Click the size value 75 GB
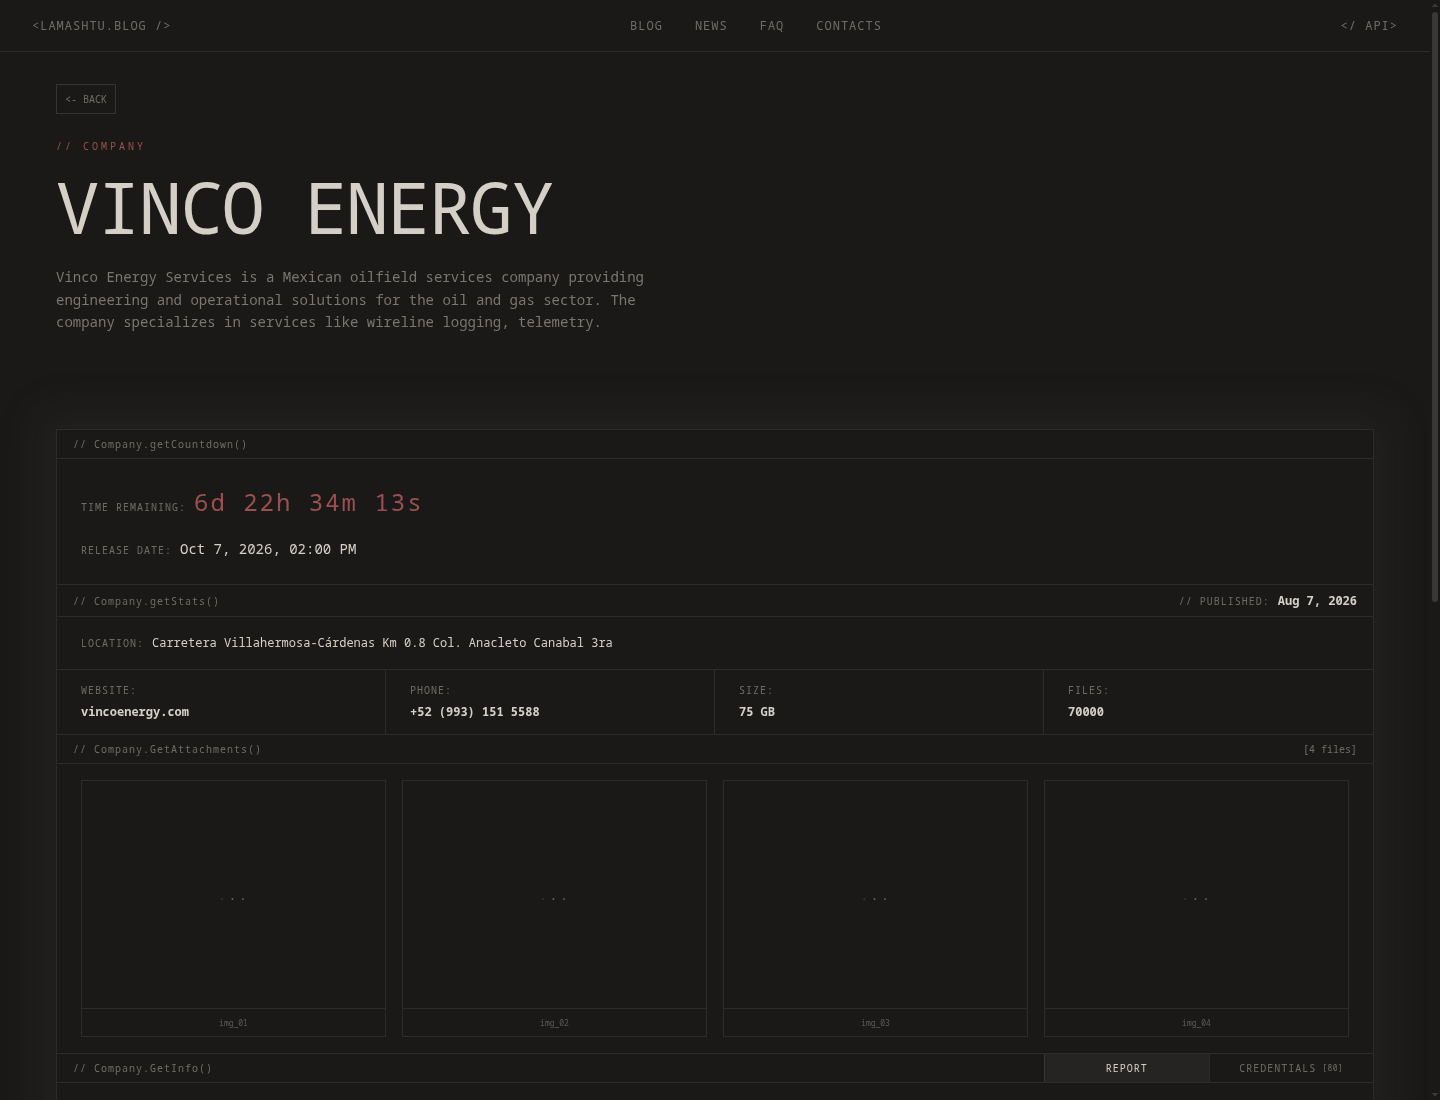Screen dimensions: 1440x1100 [x=757, y=712]
